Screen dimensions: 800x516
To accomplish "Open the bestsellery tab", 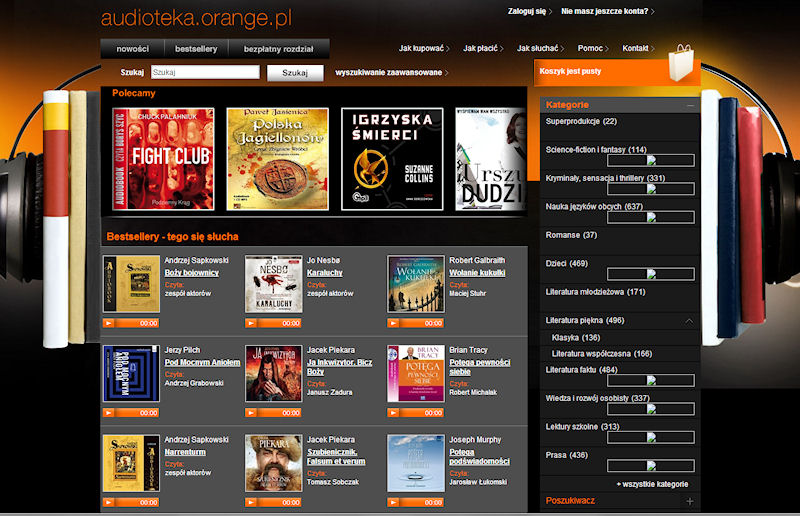I will [196, 49].
